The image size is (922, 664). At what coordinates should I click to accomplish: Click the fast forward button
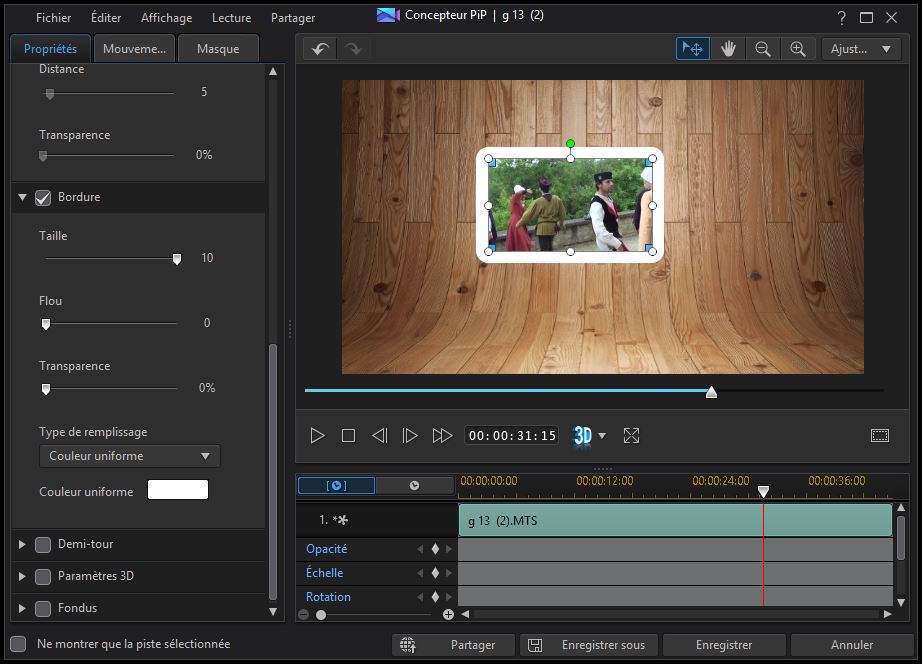[442, 436]
